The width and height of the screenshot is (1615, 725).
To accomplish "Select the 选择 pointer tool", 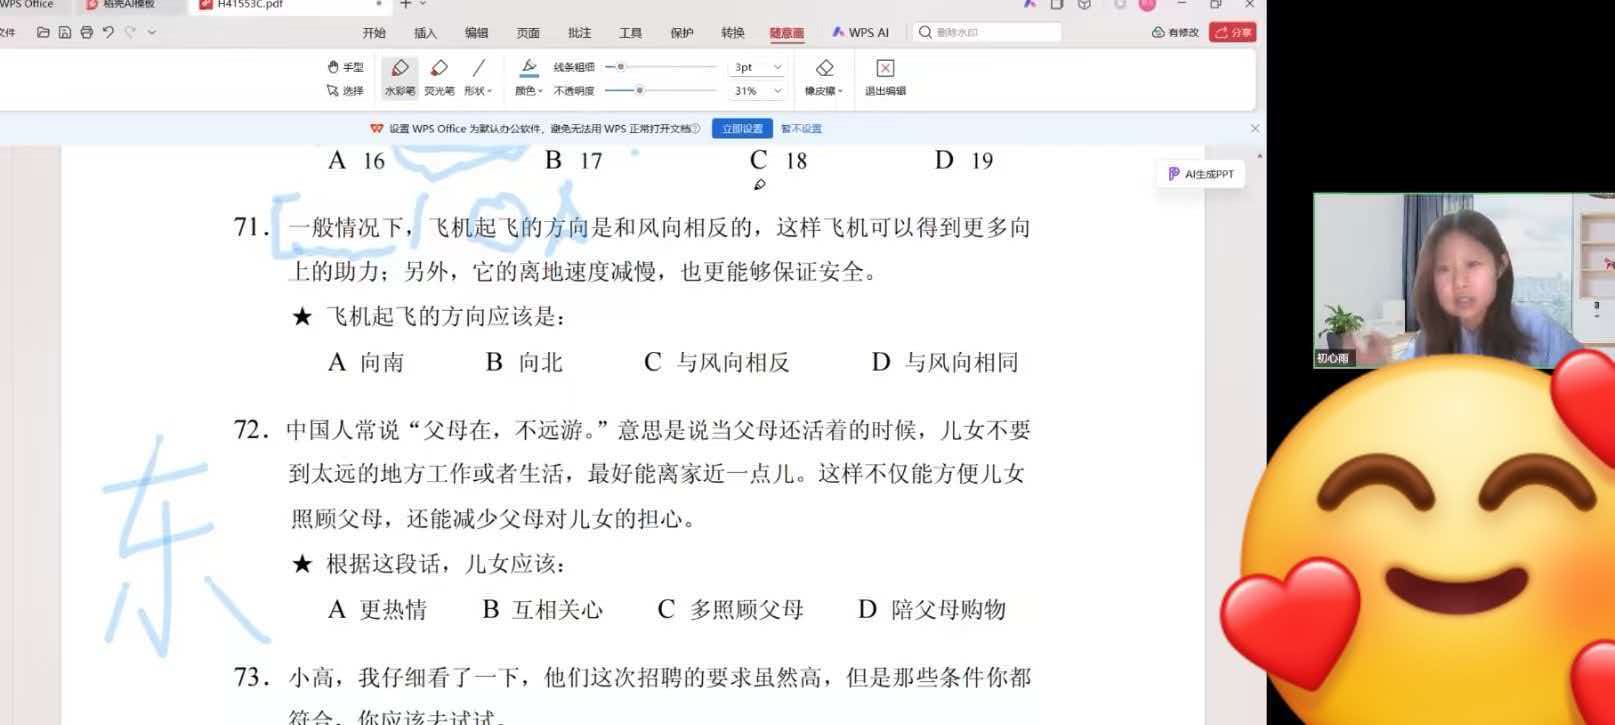I will pos(345,91).
